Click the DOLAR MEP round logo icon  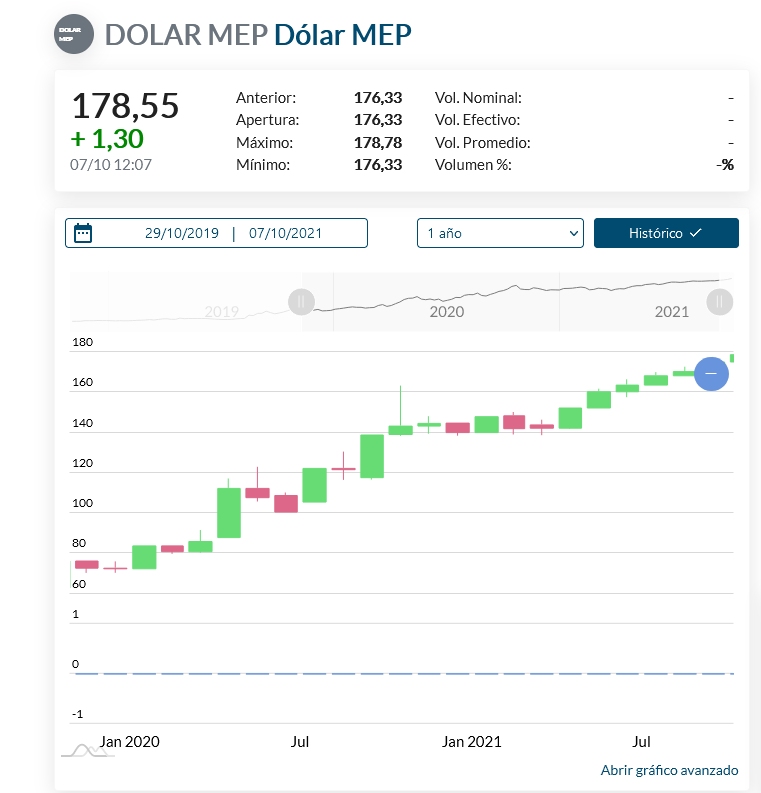tap(70, 33)
